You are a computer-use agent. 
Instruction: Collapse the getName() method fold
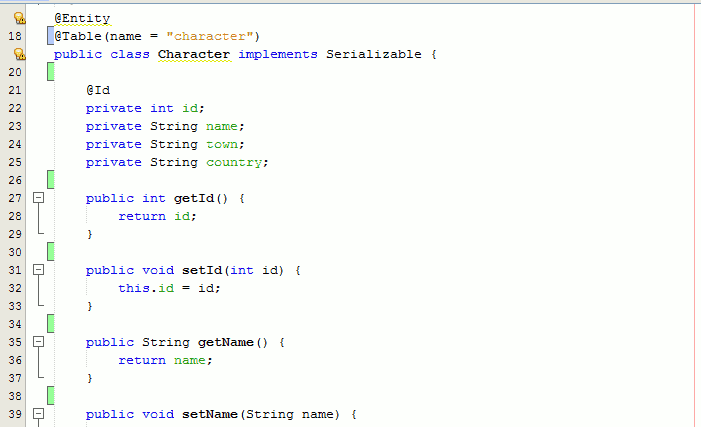tap(39, 342)
